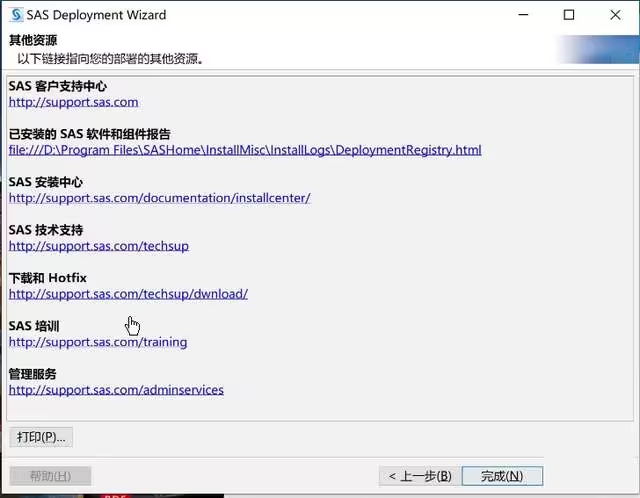Viewport: 640px width, 498px height.
Task: Minimize the SAS Deployment Wizard window
Action: pos(523,15)
